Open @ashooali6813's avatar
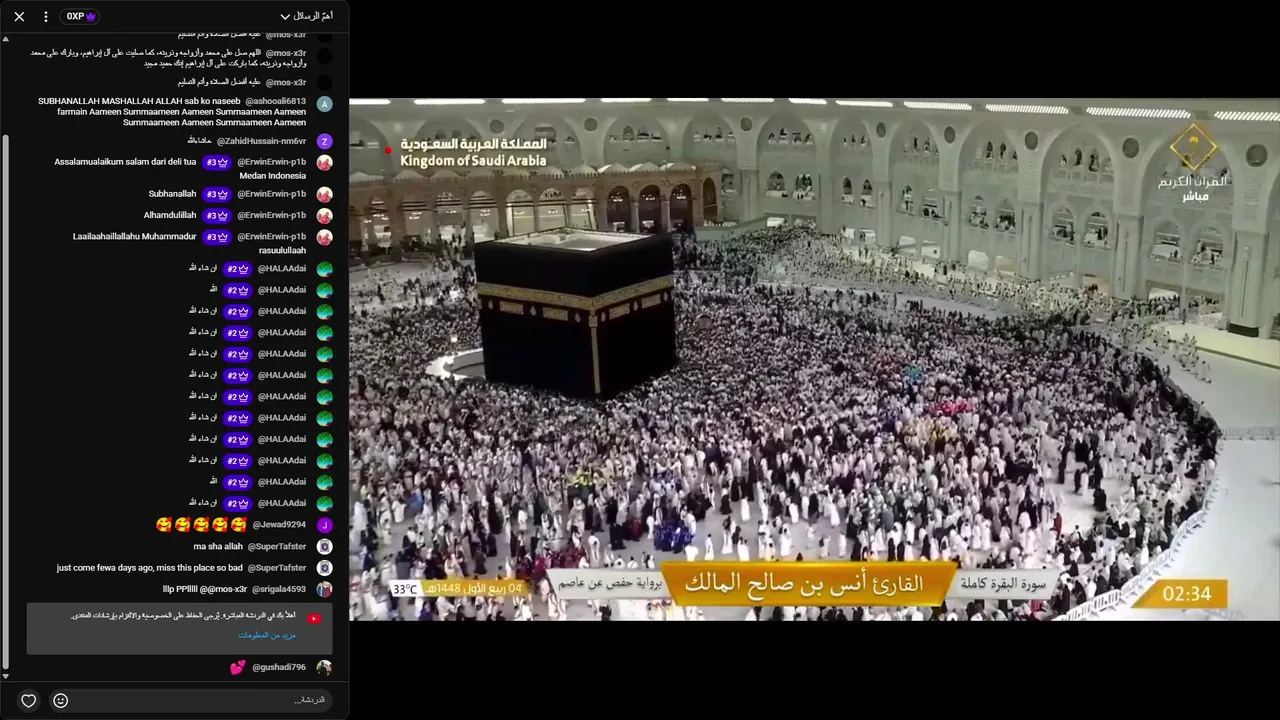Image resolution: width=1280 pixels, height=720 pixels. 324,104
